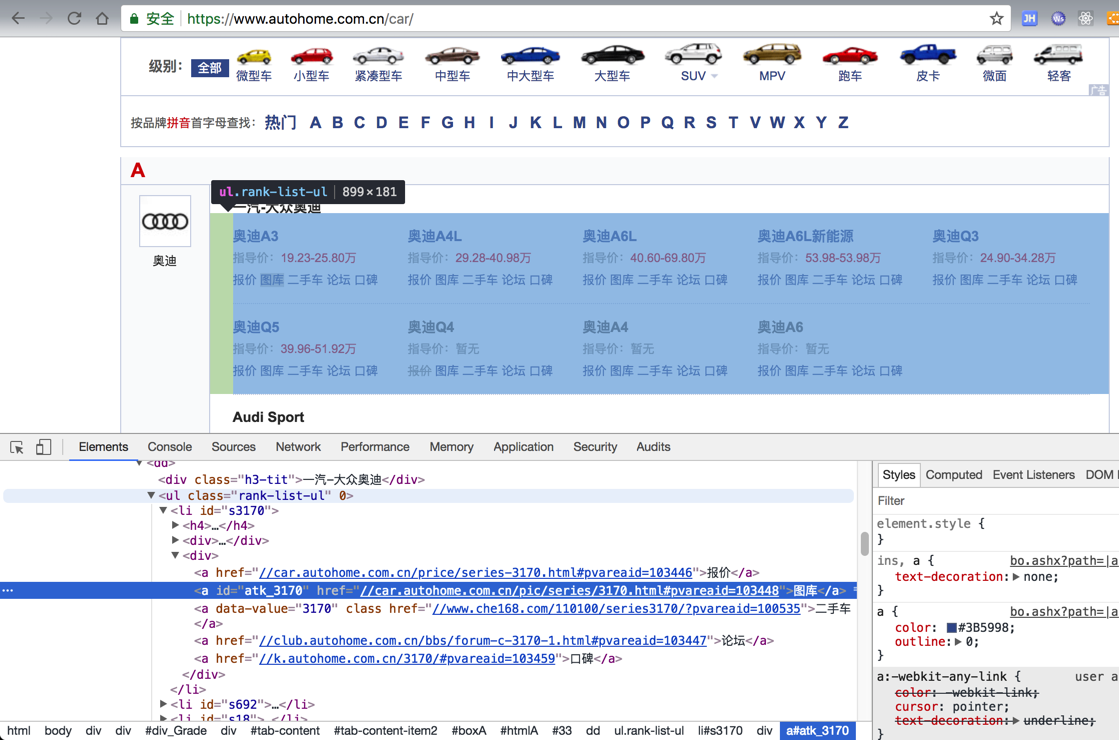The width and height of the screenshot is (1119, 741).
Task: Toggle the DevTools device toolbar icon
Action: pos(44,447)
